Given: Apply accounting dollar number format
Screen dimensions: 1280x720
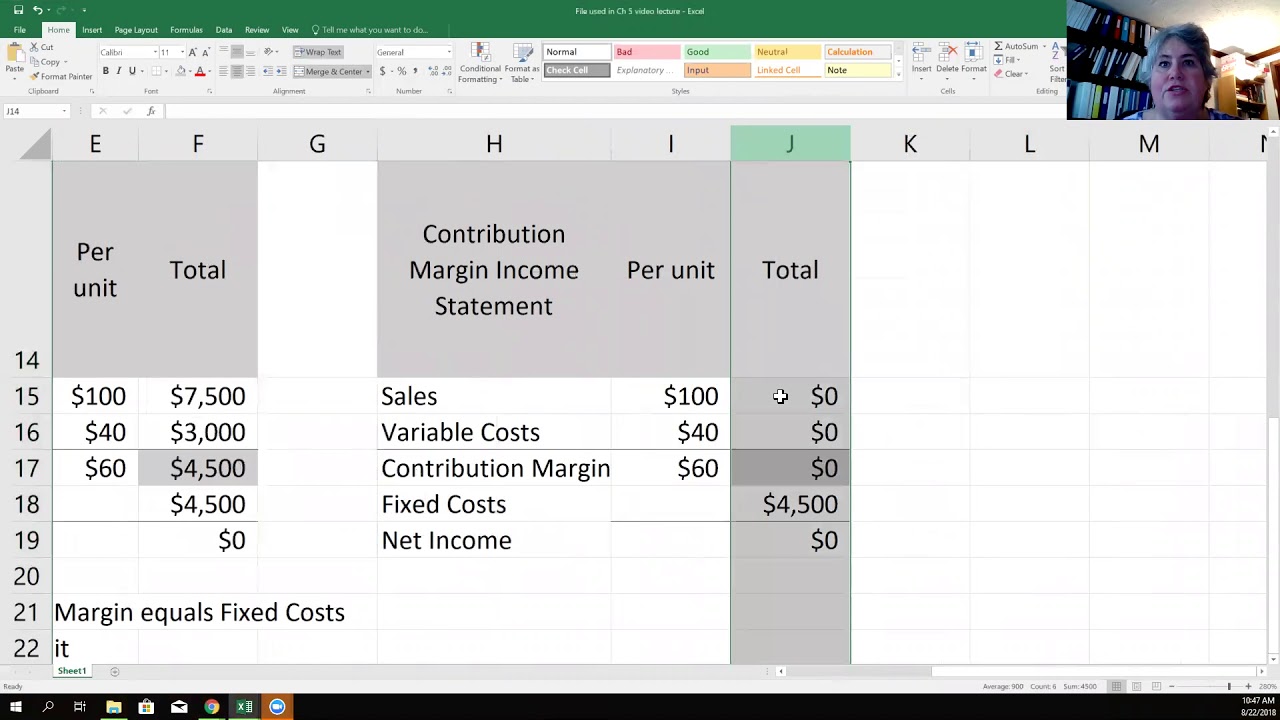Looking at the screenshot, I should (384, 71).
